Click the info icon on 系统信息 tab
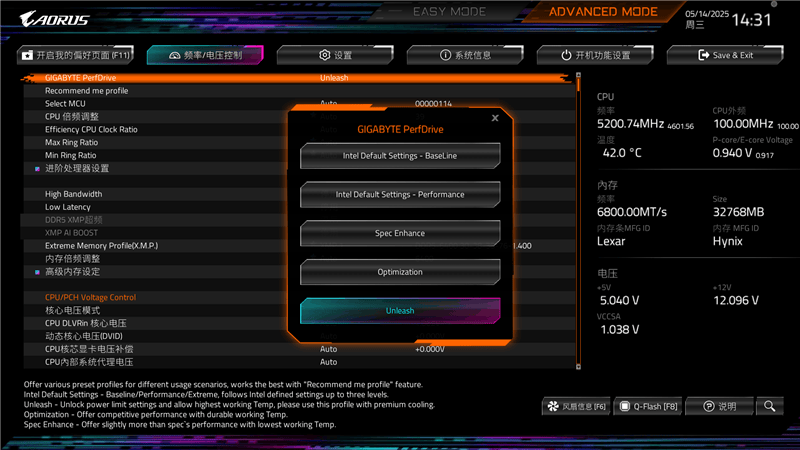The height and width of the screenshot is (450, 800). point(445,55)
